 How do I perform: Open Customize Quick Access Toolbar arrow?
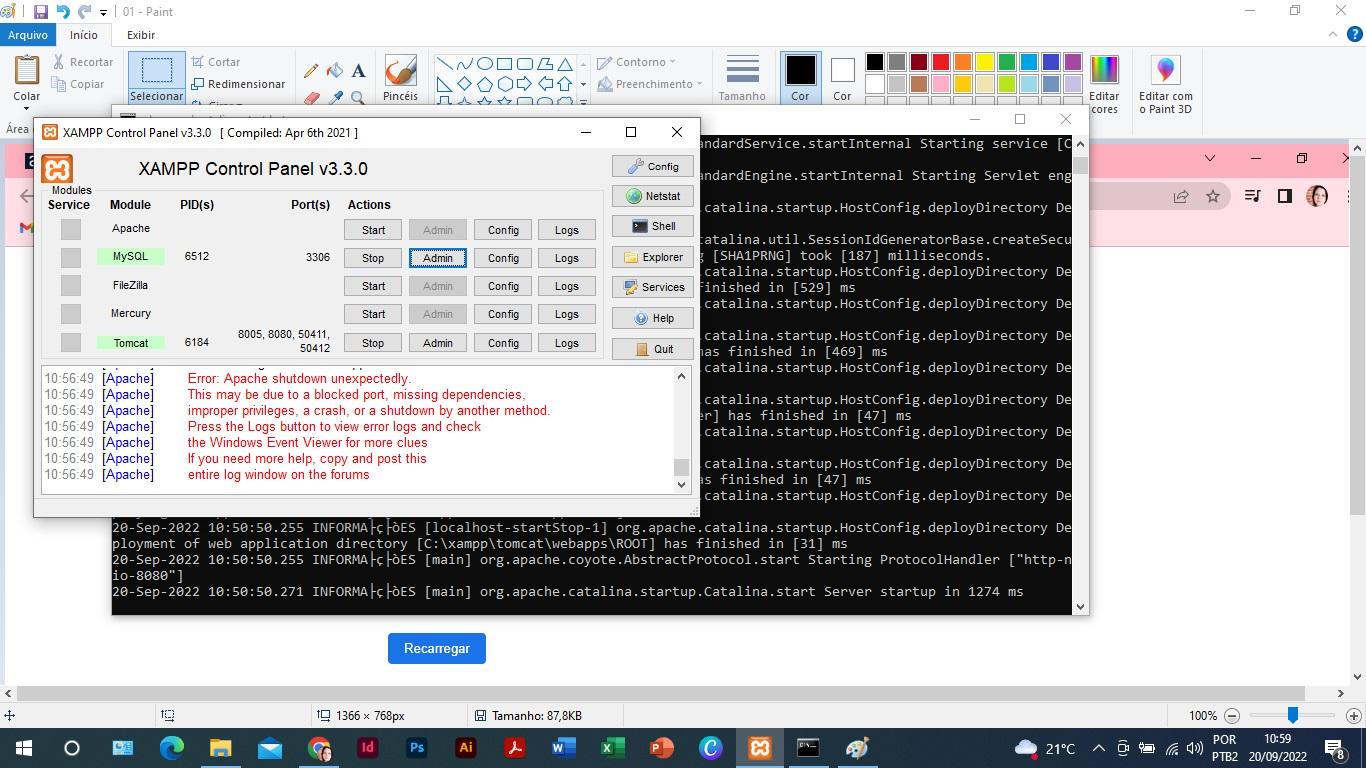[x=103, y=12]
